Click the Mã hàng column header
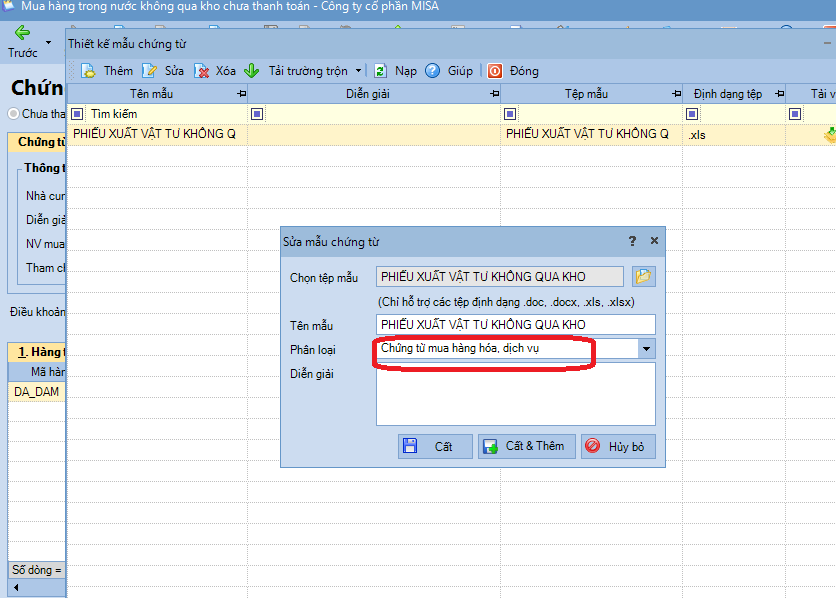 (37, 371)
